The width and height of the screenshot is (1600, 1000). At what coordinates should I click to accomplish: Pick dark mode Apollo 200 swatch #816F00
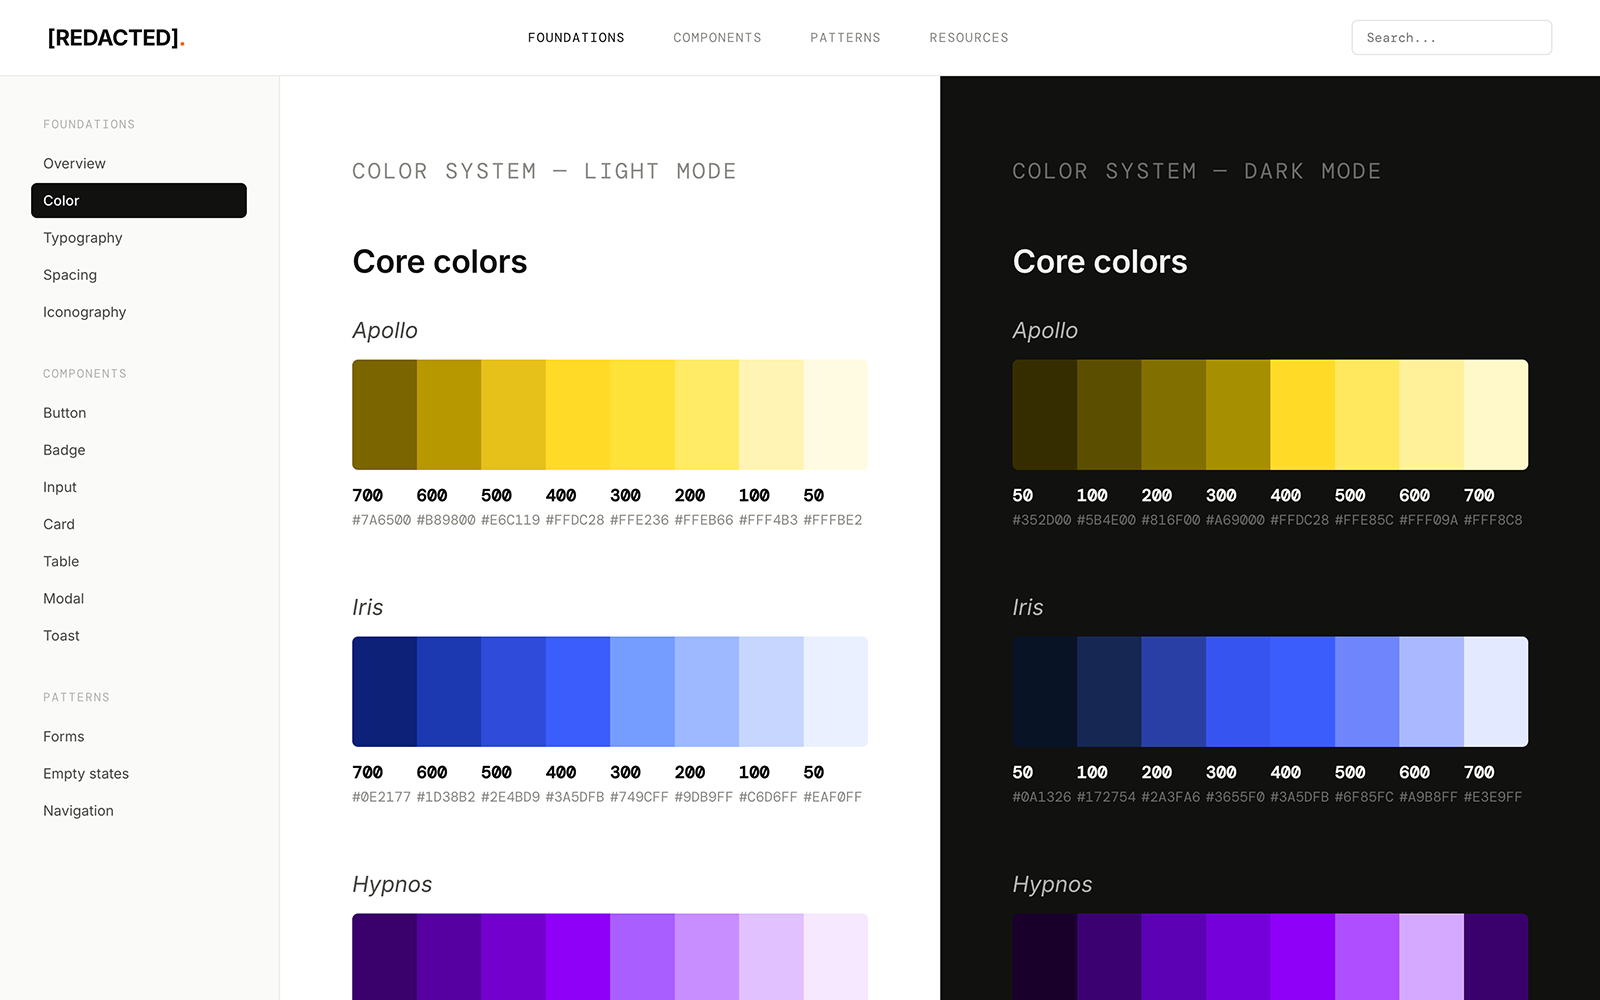click(x=1174, y=415)
